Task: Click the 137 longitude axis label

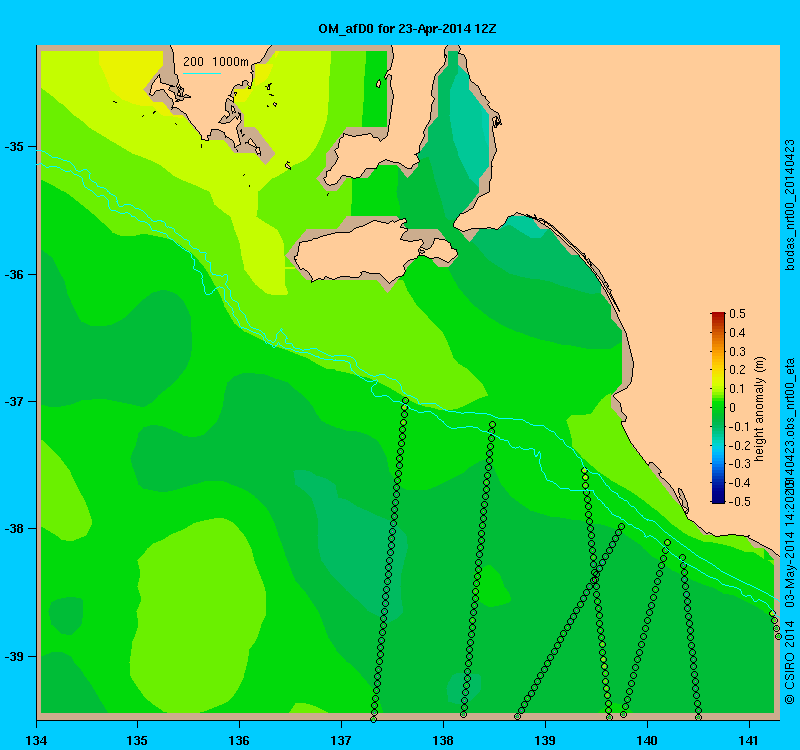Action: 341,740
